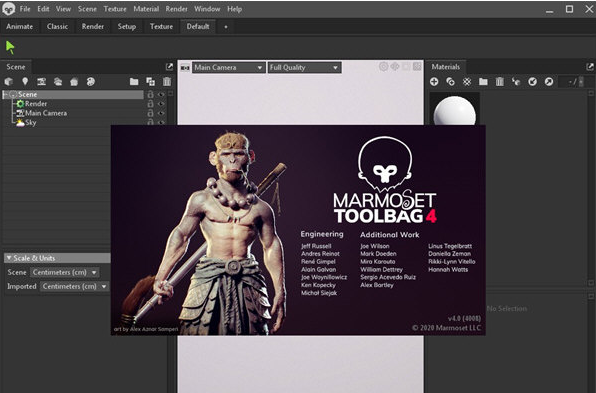Toggle visibility eye for Scene row
Viewport: 596px width, 393px height.
click(x=161, y=94)
